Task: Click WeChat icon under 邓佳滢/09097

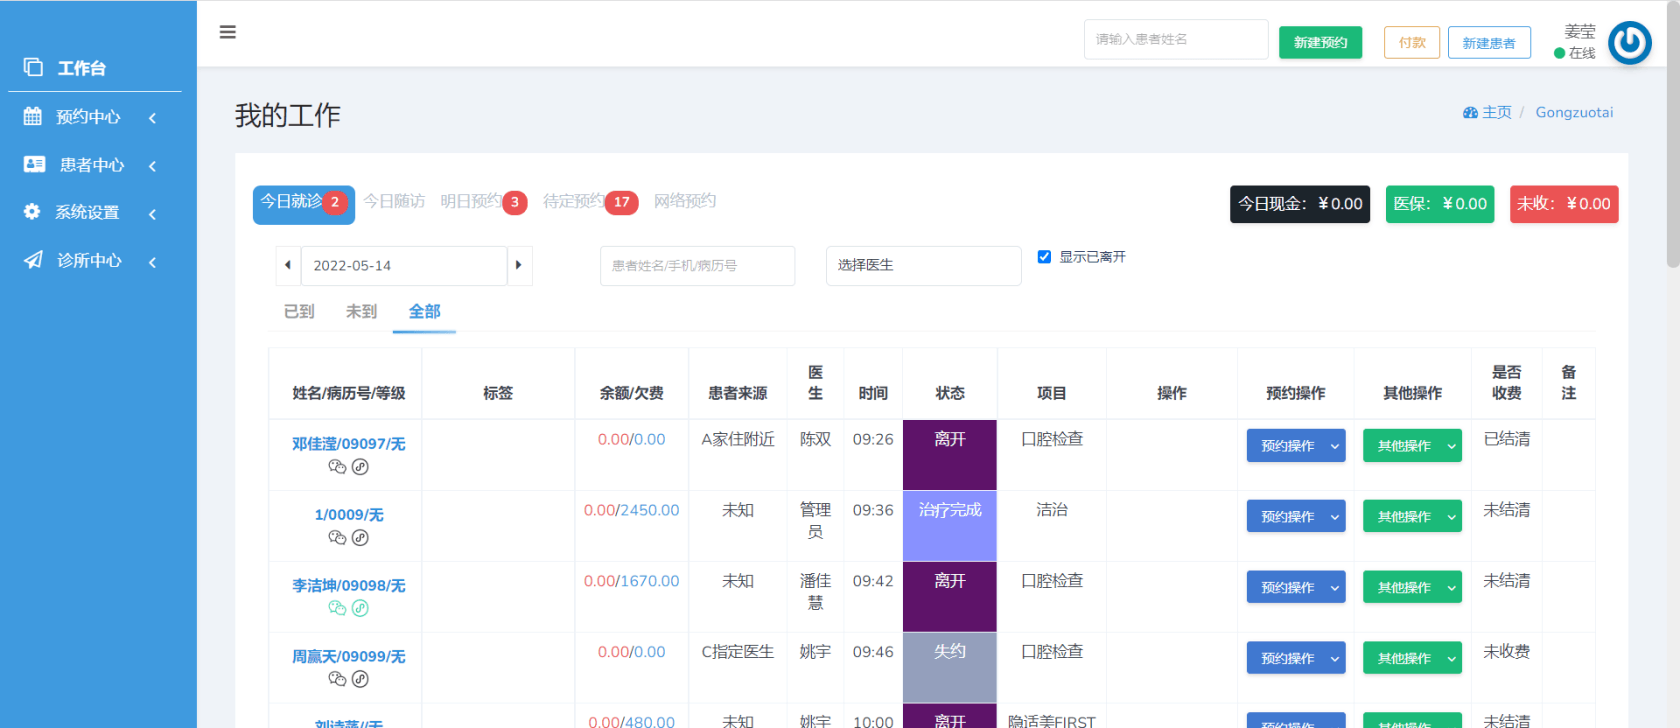Action: pos(337,467)
